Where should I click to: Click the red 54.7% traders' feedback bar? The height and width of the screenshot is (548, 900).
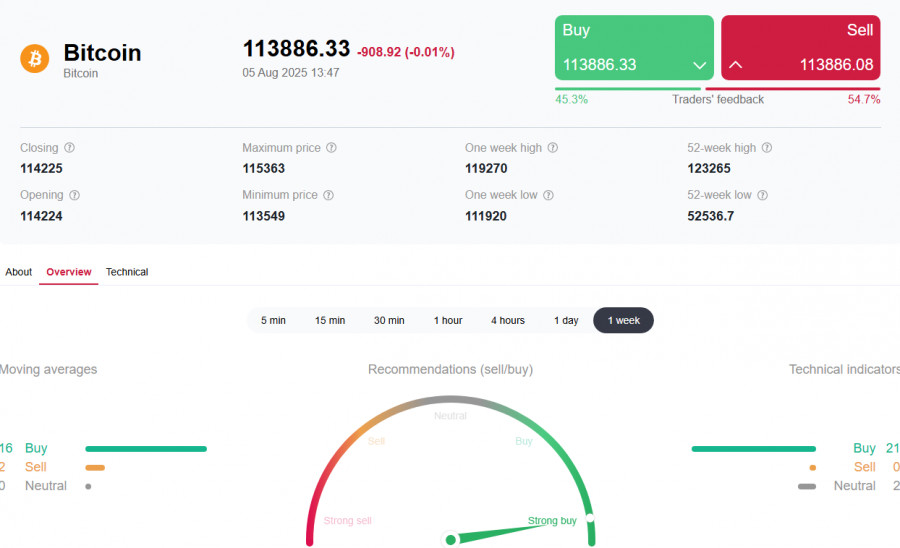tap(793, 89)
